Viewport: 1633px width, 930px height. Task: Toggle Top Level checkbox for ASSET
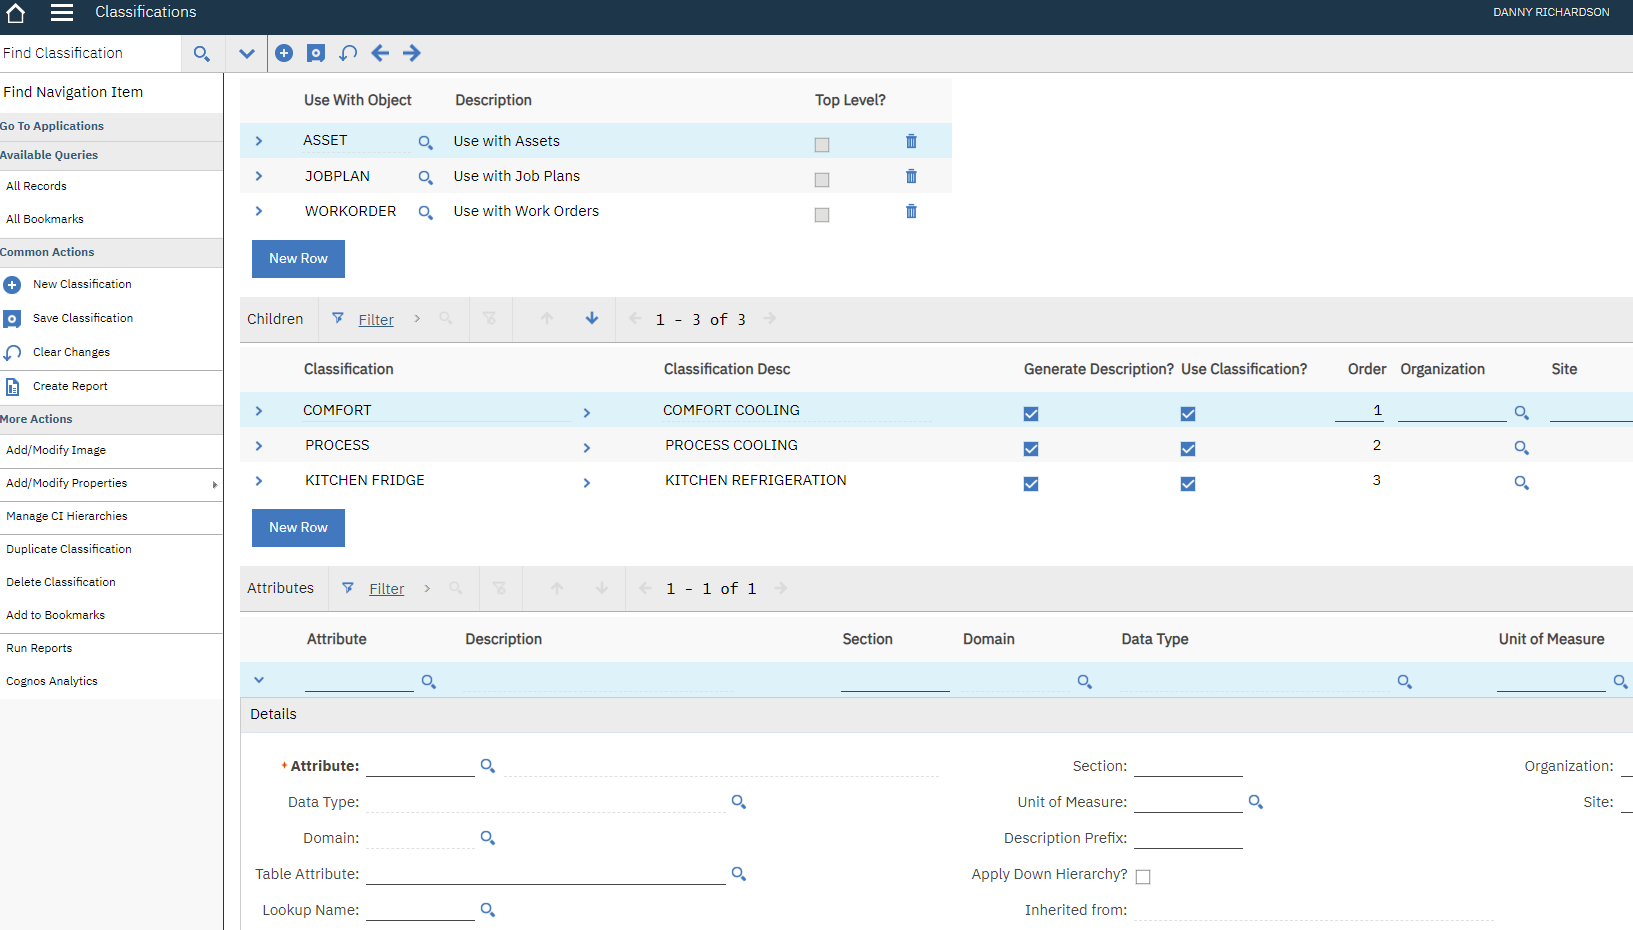click(822, 145)
